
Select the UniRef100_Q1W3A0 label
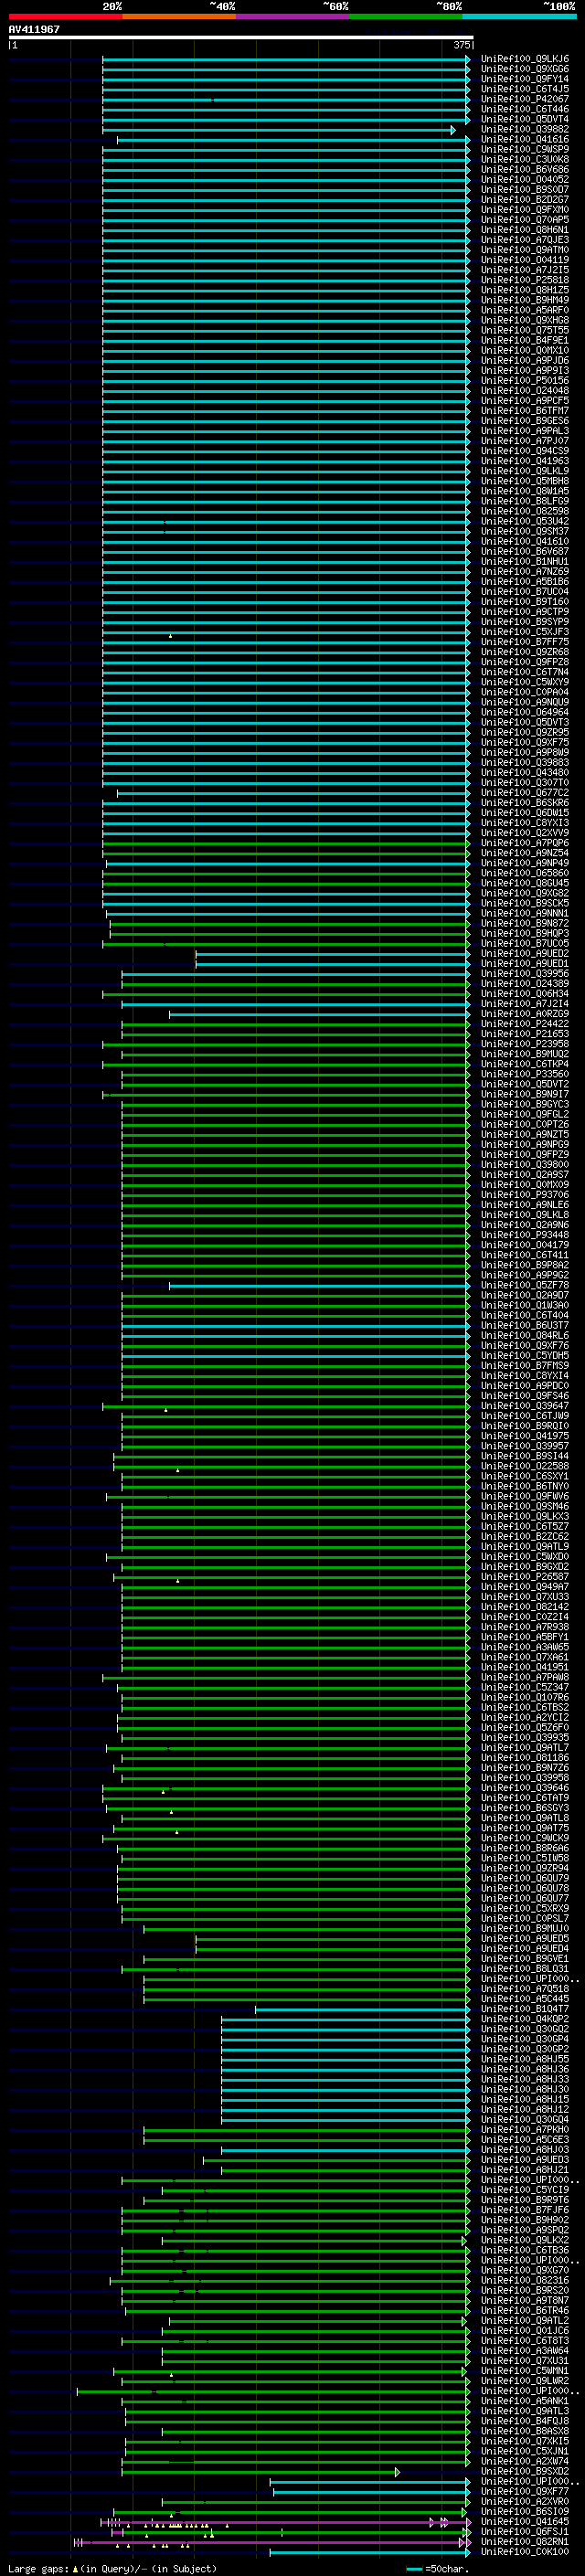(x=525, y=1306)
